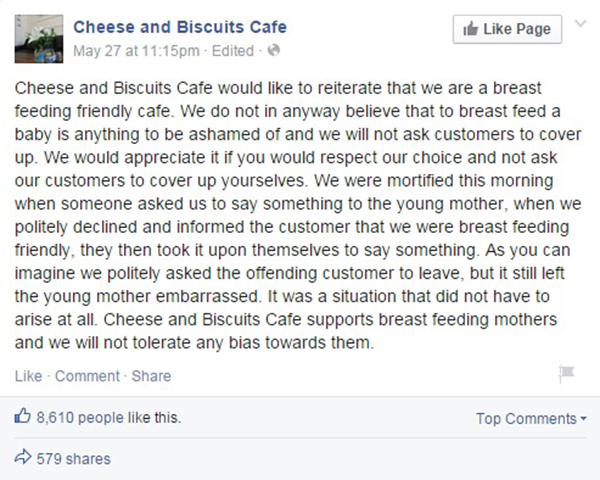Viewport: 600px width, 480px height.
Task: Choose the Share action below the post
Action: (151, 376)
